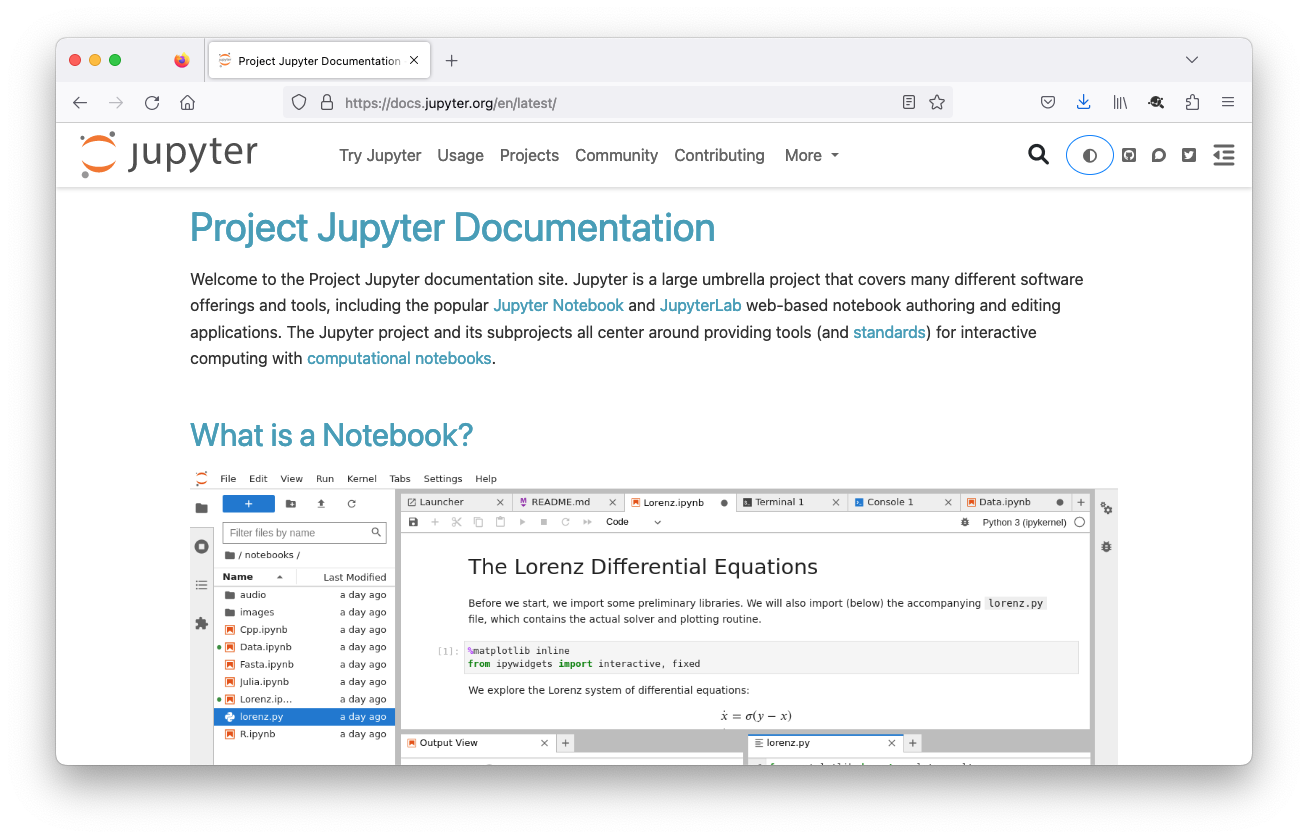Reload the page with the refresh button
The image size is (1308, 839).
(152, 102)
